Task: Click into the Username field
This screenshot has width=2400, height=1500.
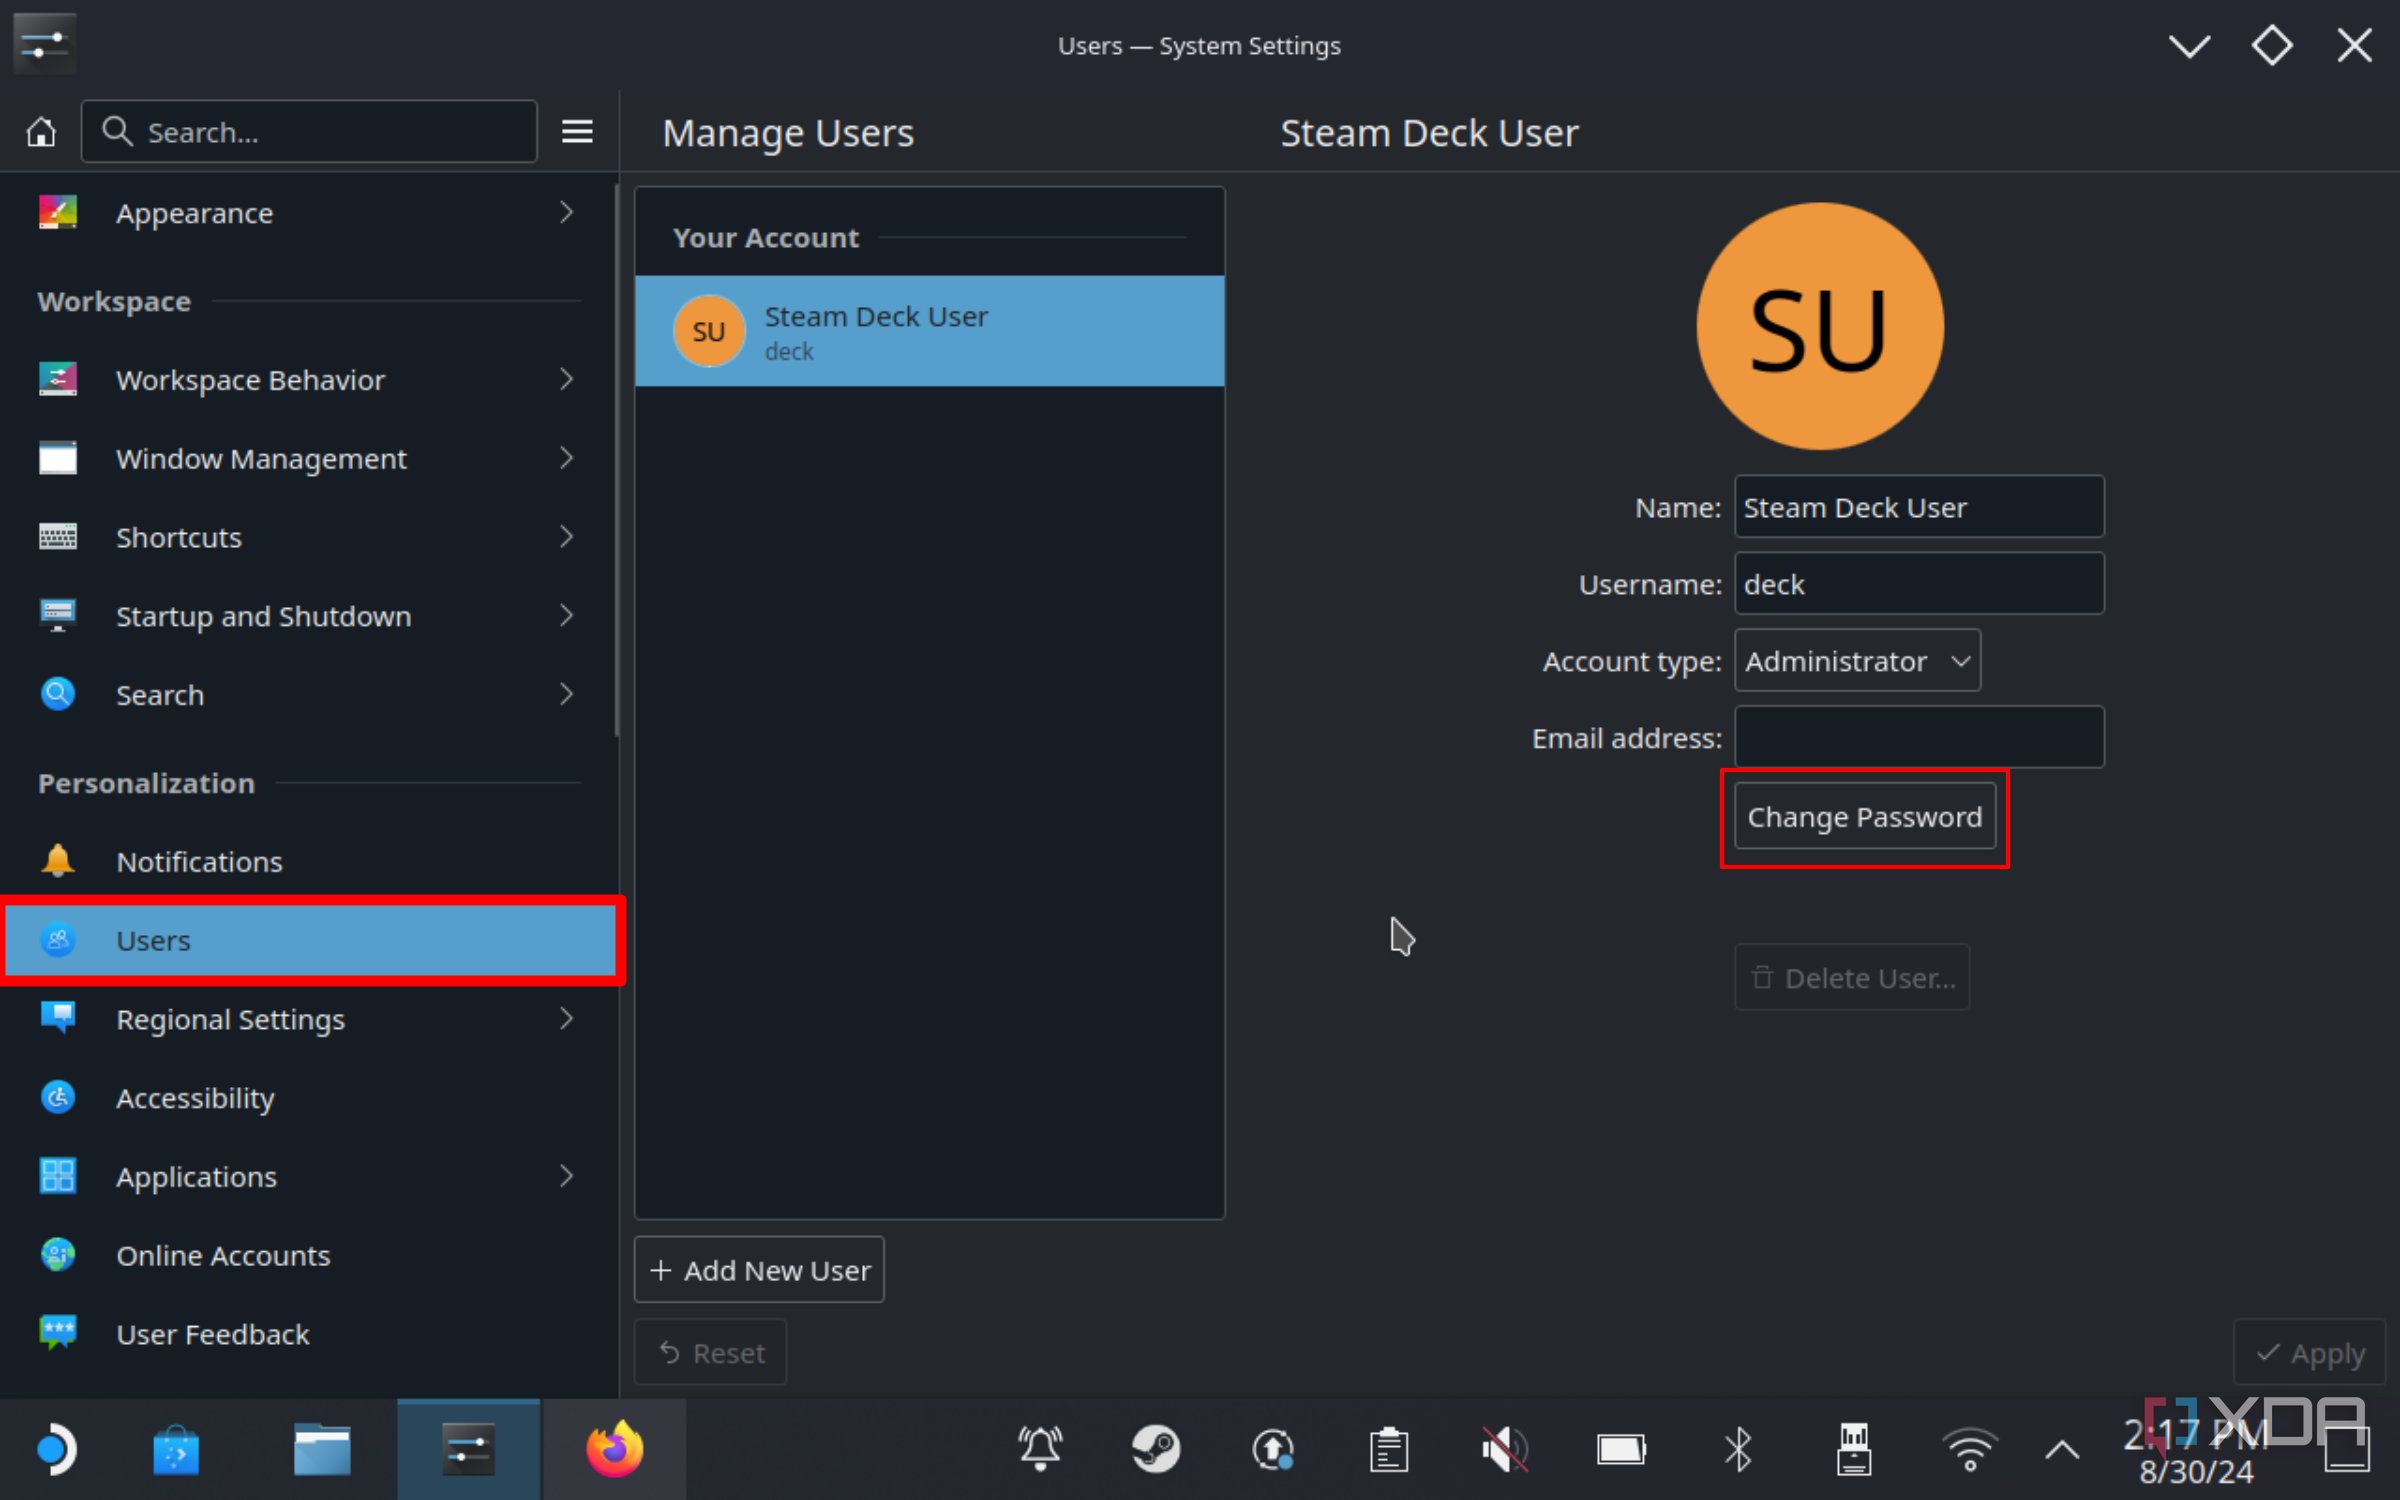Action: [1919, 583]
